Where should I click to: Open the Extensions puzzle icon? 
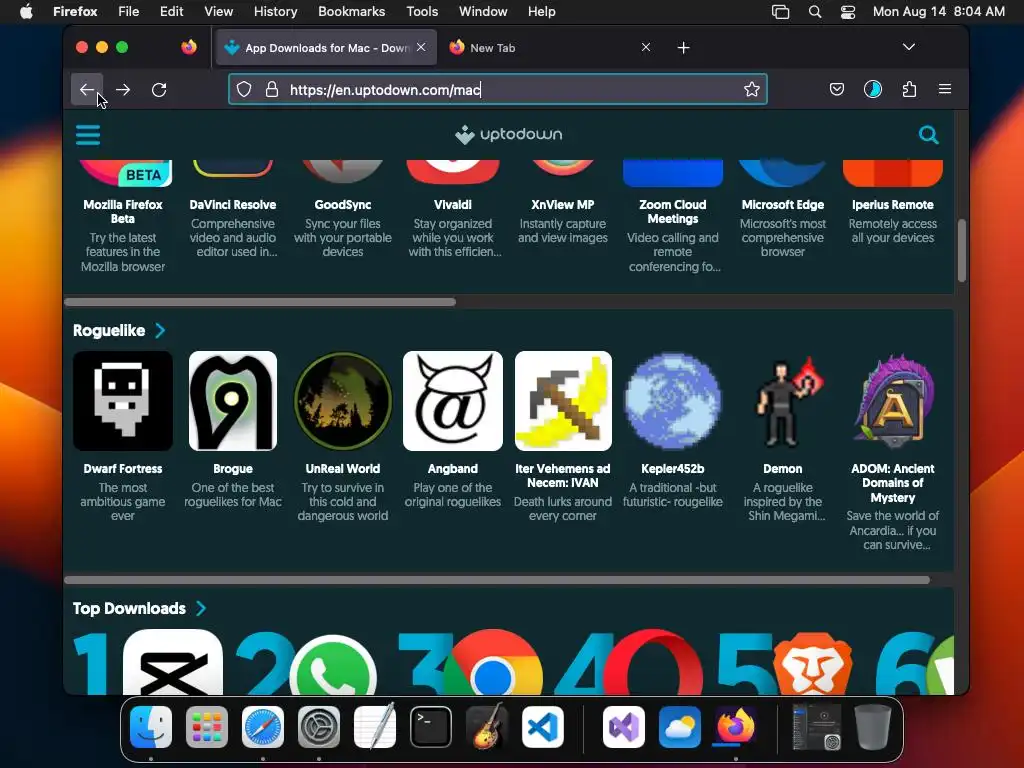(x=909, y=89)
